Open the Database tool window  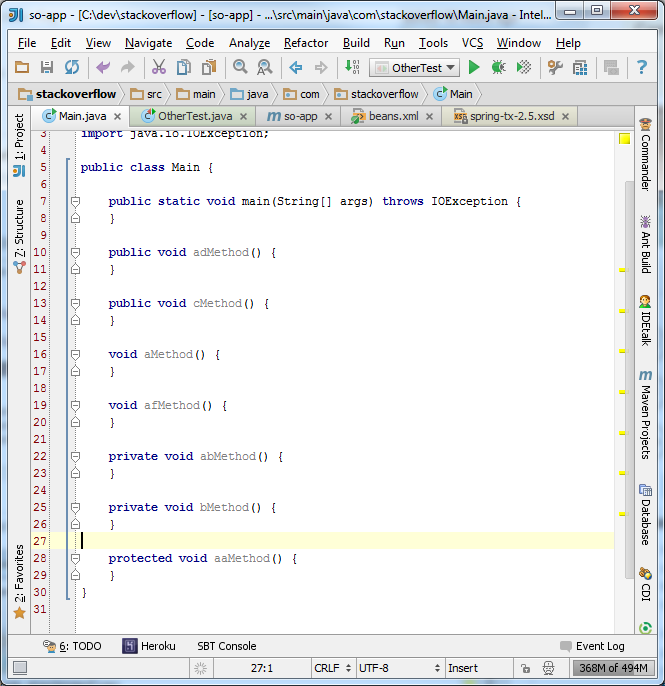[x=646, y=514]
